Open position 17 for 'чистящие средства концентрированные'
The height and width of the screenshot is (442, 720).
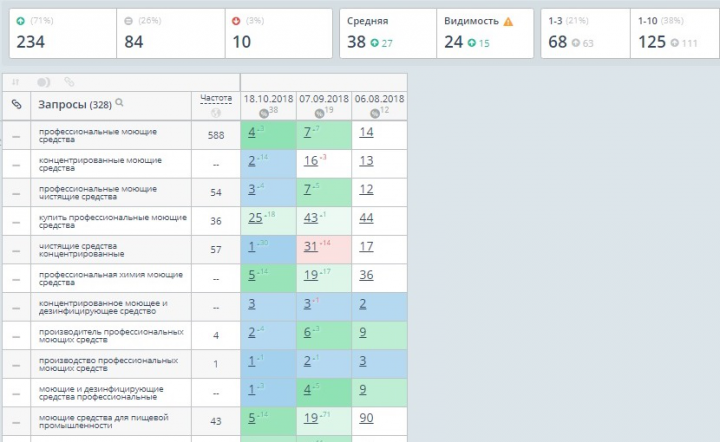(366, 246)
